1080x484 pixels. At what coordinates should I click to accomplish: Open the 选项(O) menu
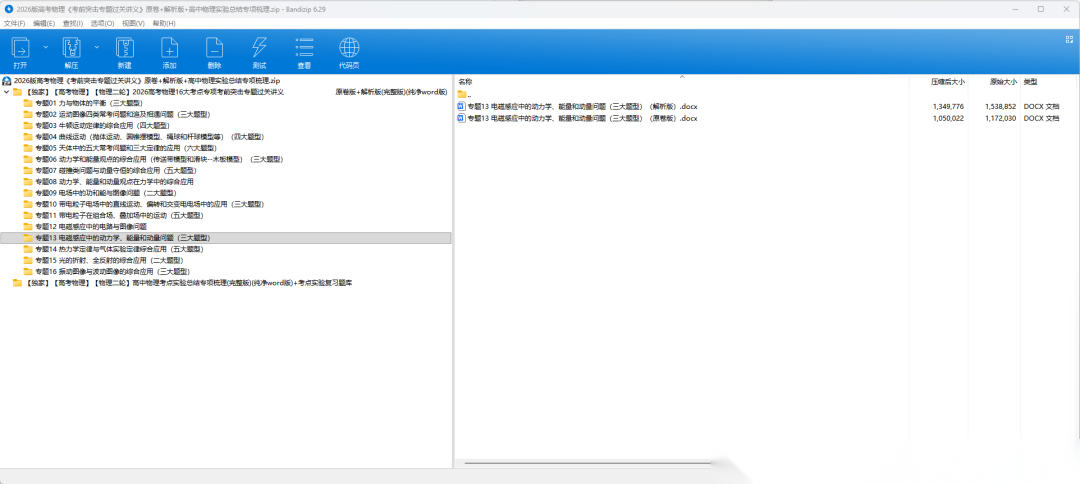(102, 22)
